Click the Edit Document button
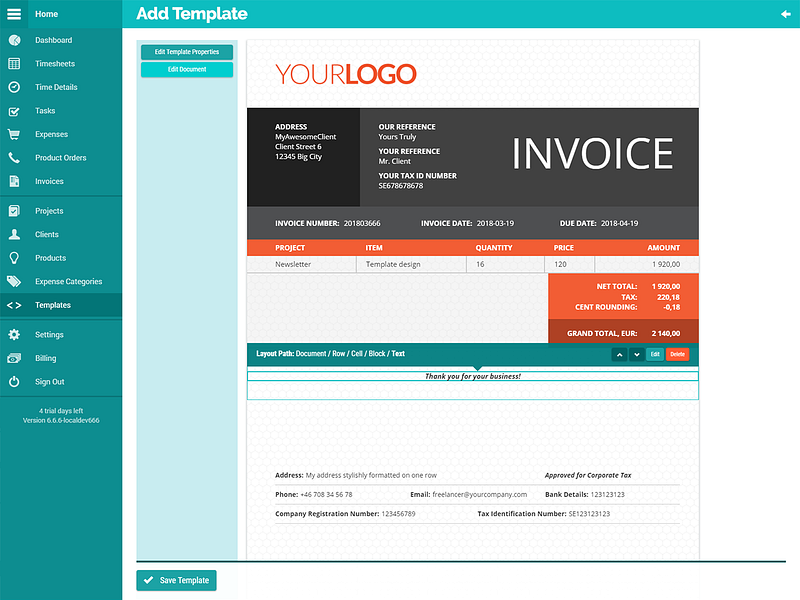This screenshot has height=600, width=800. point(187,69)
